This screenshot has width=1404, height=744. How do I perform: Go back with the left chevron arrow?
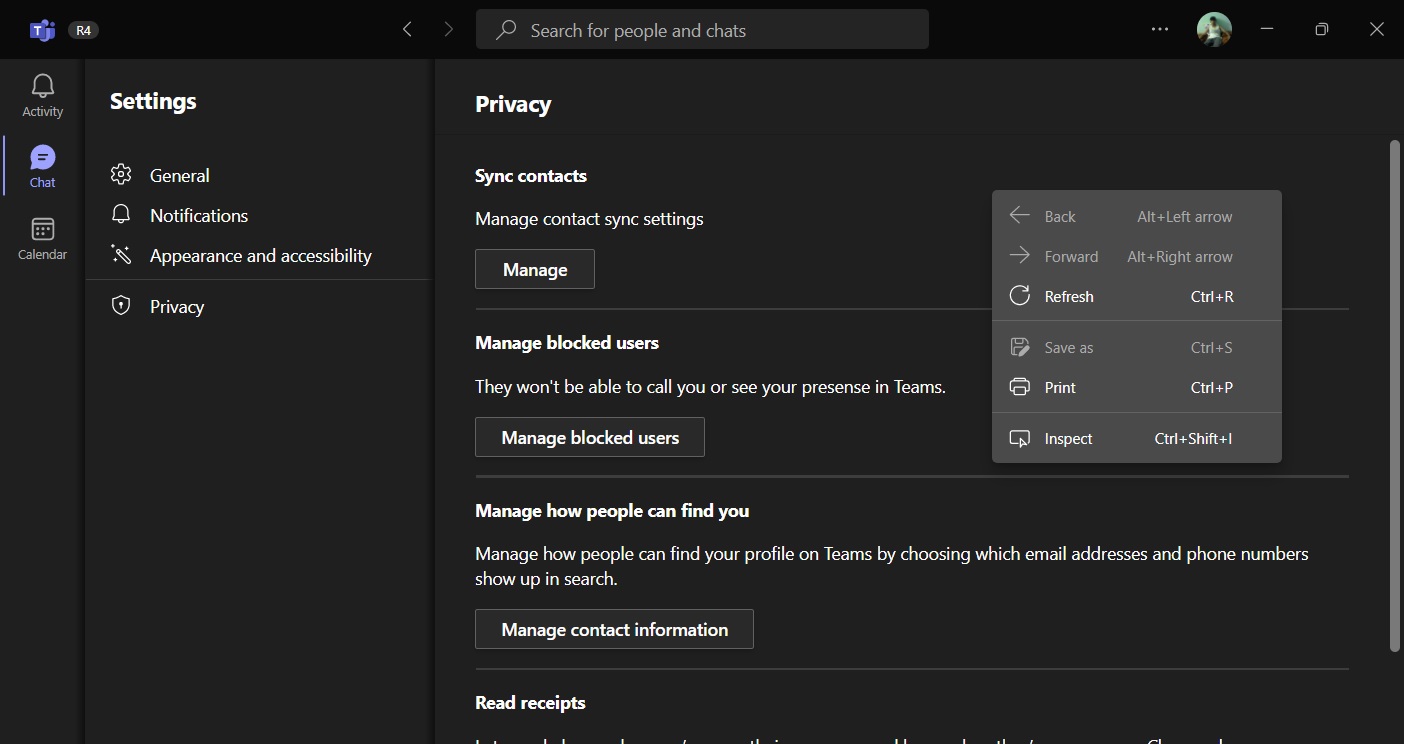[x=407, y=30]
